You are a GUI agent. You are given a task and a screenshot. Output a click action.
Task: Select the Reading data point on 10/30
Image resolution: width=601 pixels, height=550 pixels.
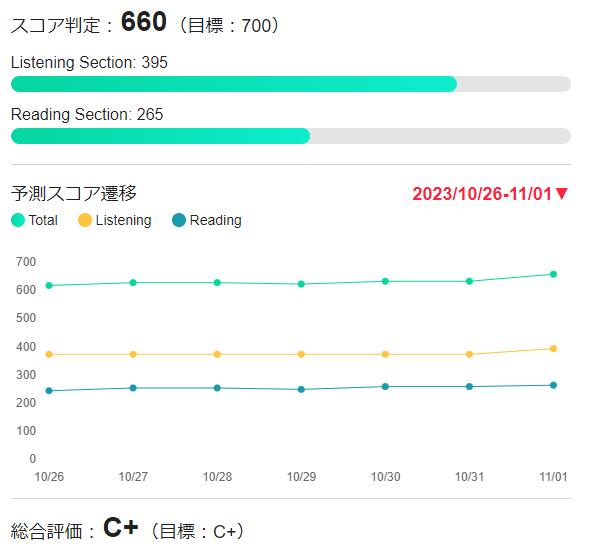click(x=385, y=387)
